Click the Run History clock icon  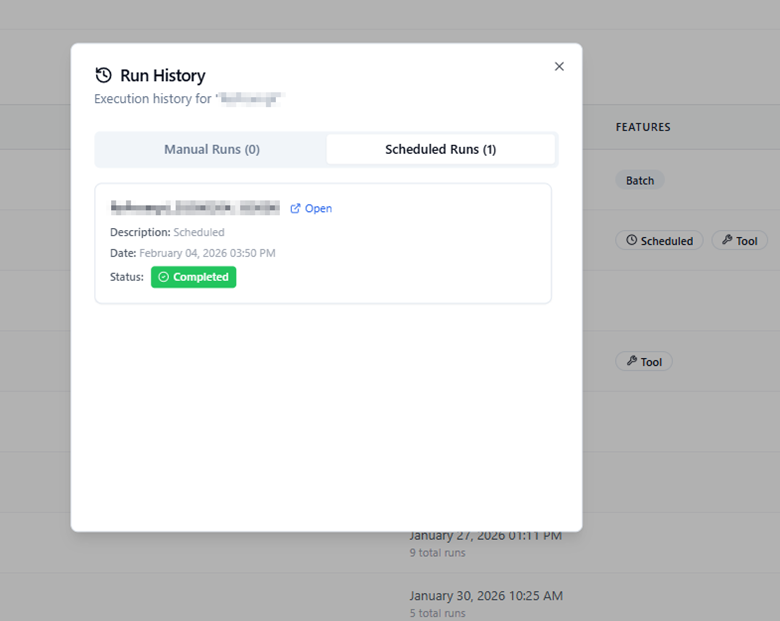tap(103, 76)
